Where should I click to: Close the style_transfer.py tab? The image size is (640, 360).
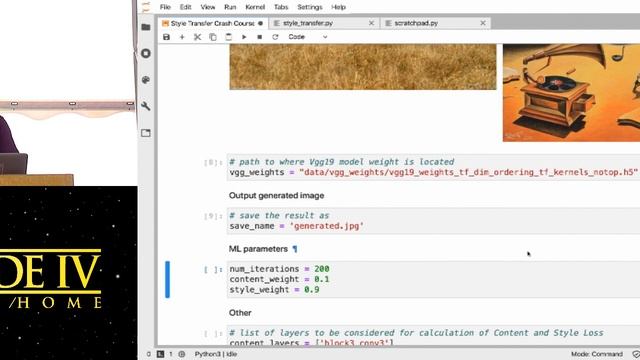371,23
